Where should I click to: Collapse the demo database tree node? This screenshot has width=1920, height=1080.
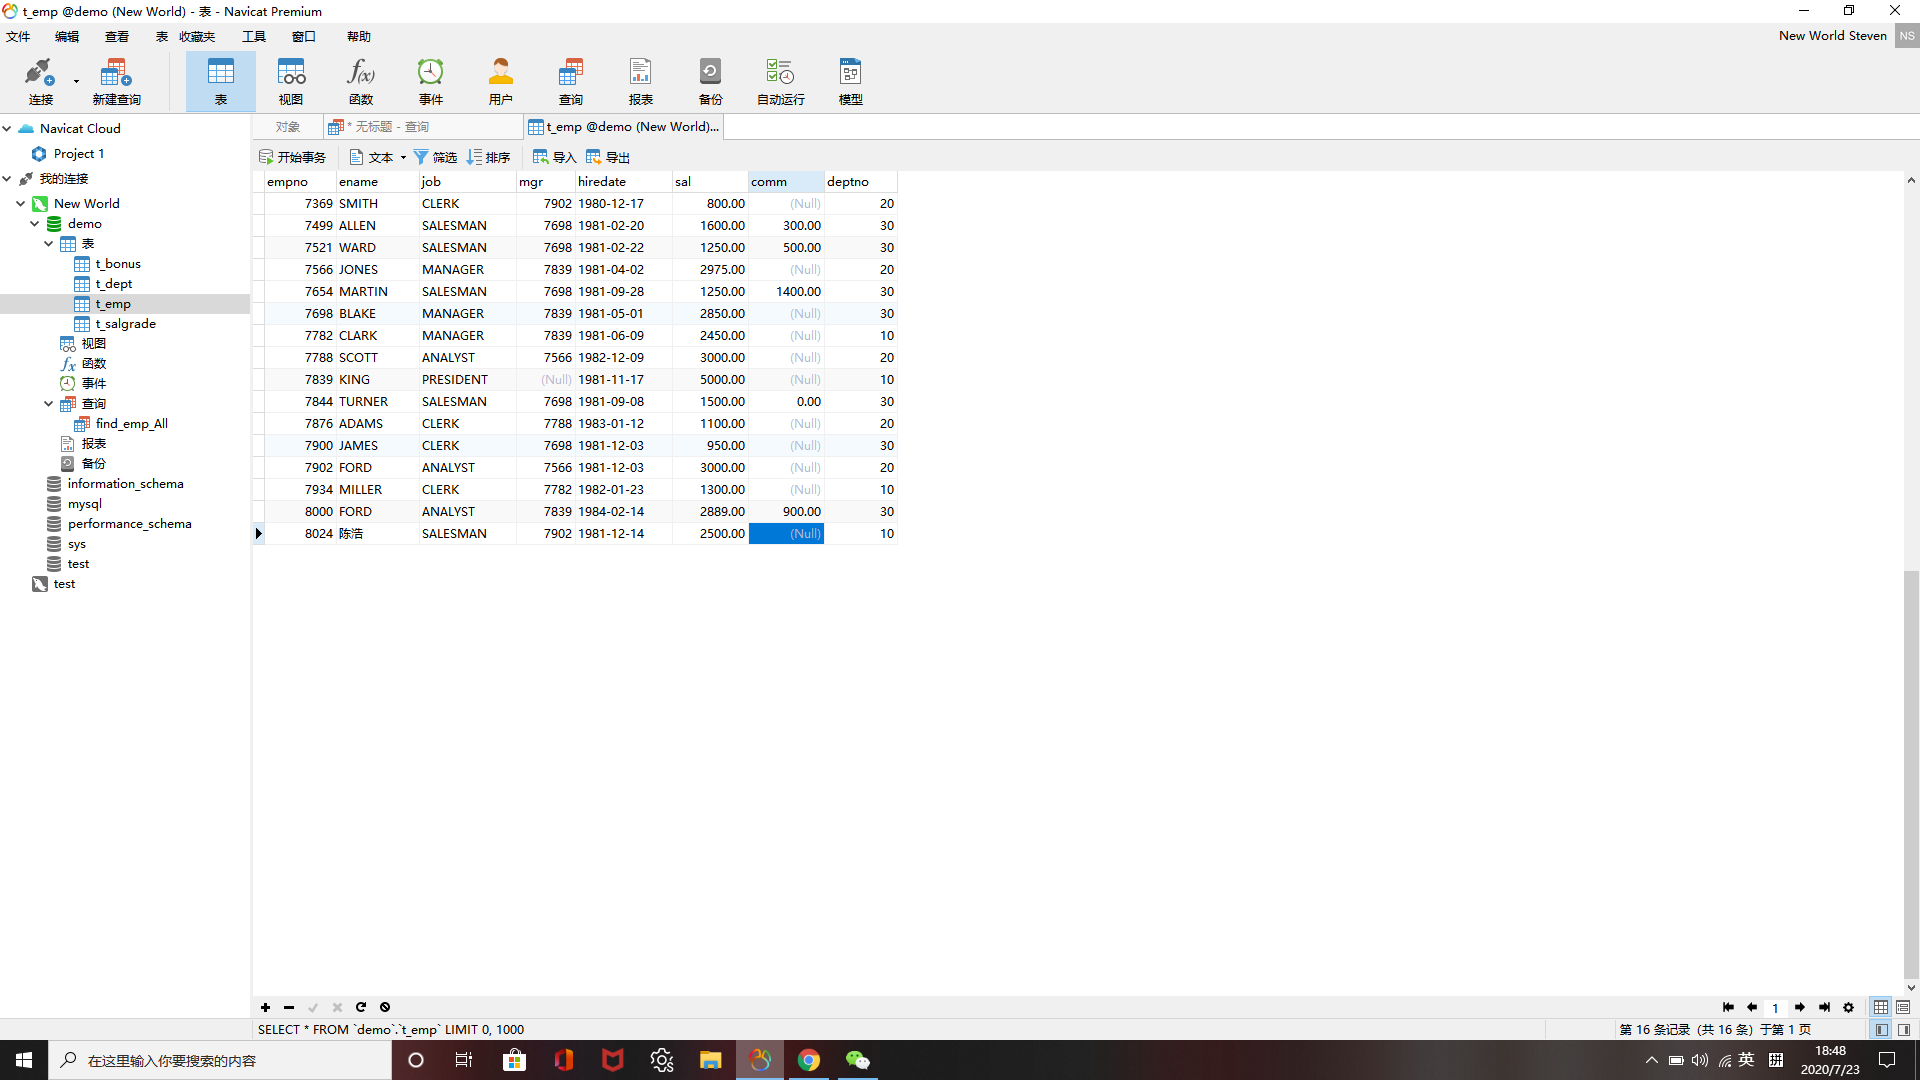[x=35, y=224]
